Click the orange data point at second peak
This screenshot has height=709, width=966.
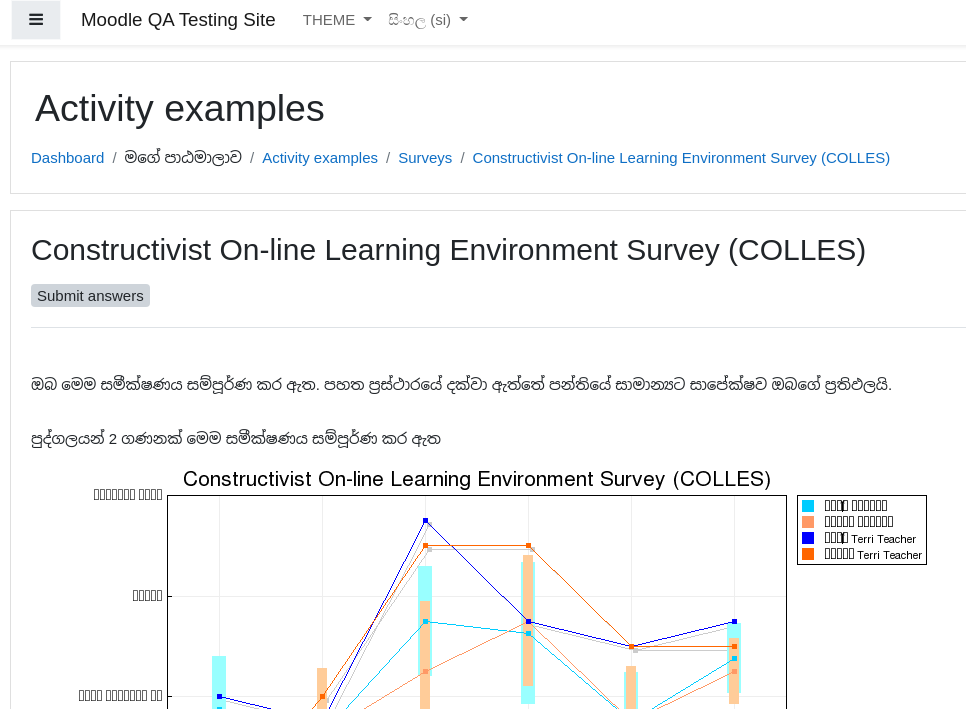click(x=529, y=546)
